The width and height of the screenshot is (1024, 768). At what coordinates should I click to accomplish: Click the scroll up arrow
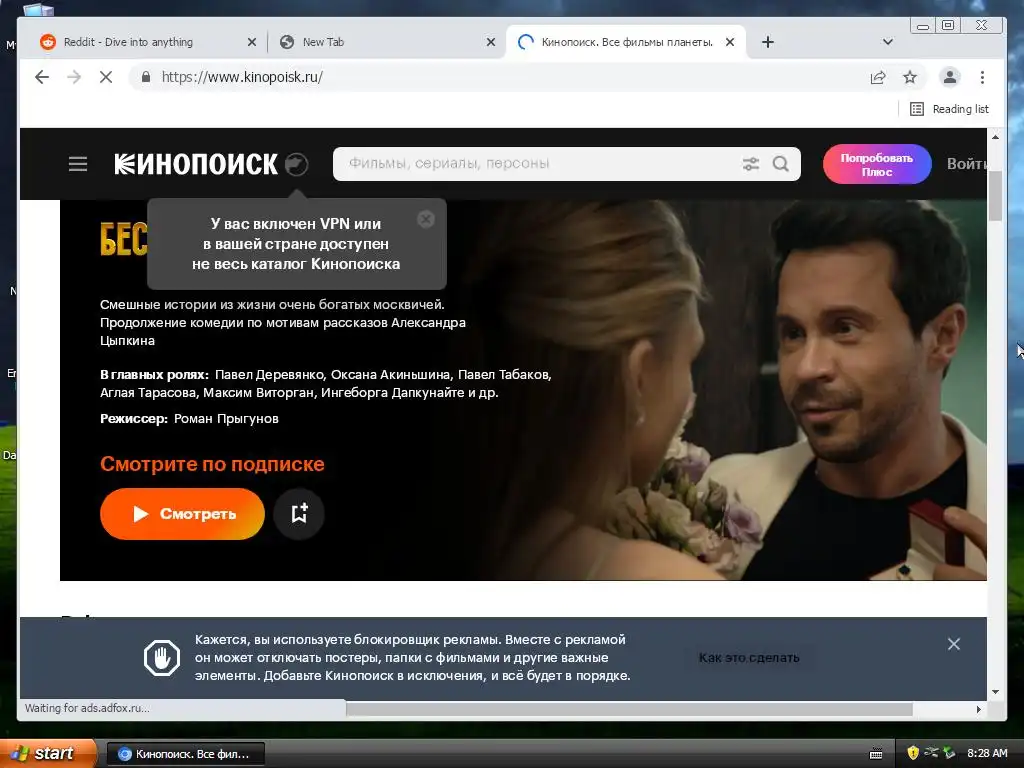point(995,137)
